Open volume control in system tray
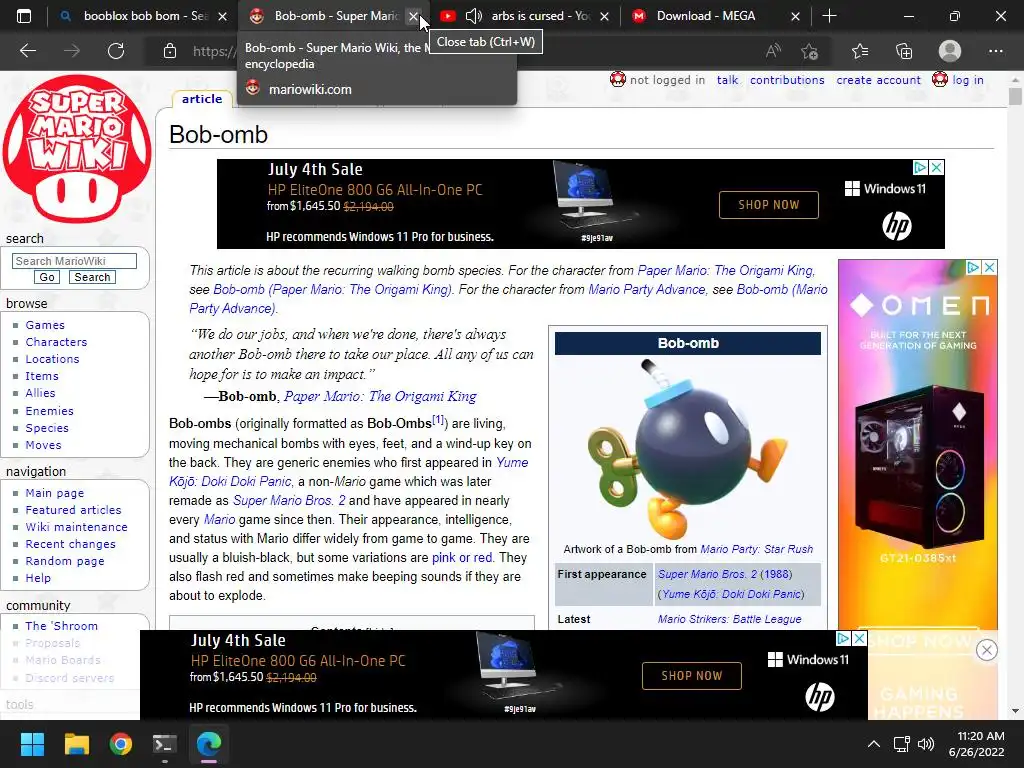 pyautogui.click(x=926, y=744)
